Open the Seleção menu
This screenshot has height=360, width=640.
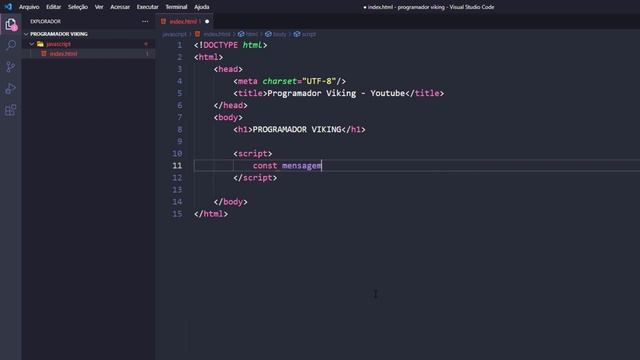[78, 7]
